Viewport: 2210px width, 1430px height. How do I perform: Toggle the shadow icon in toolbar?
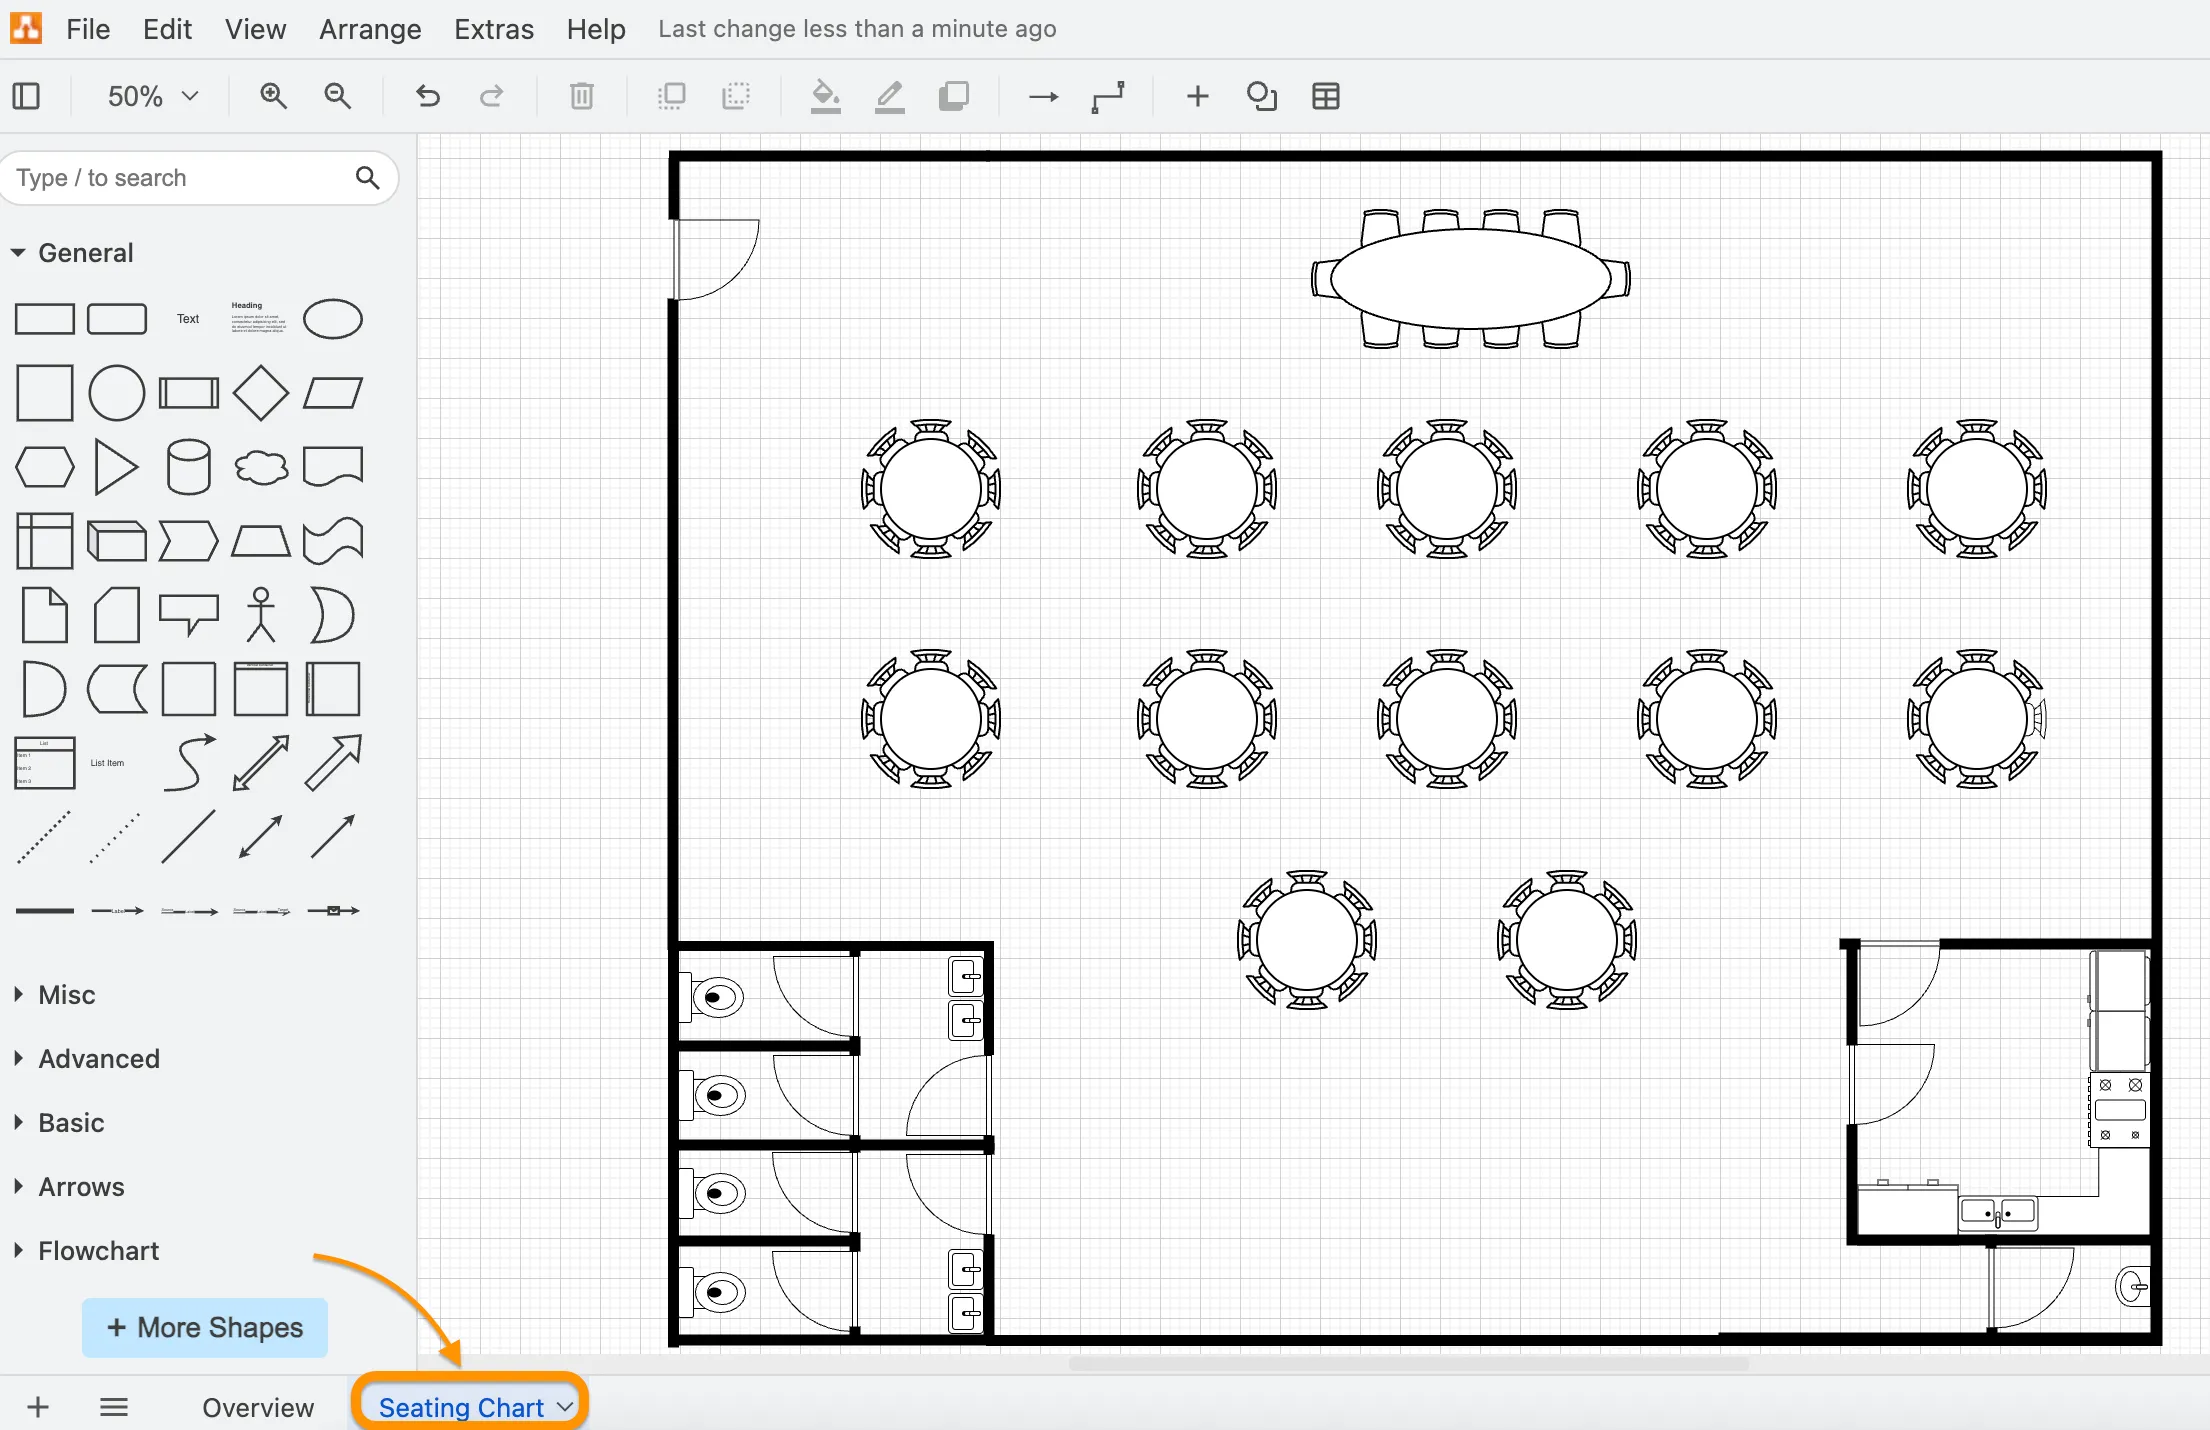954,96
